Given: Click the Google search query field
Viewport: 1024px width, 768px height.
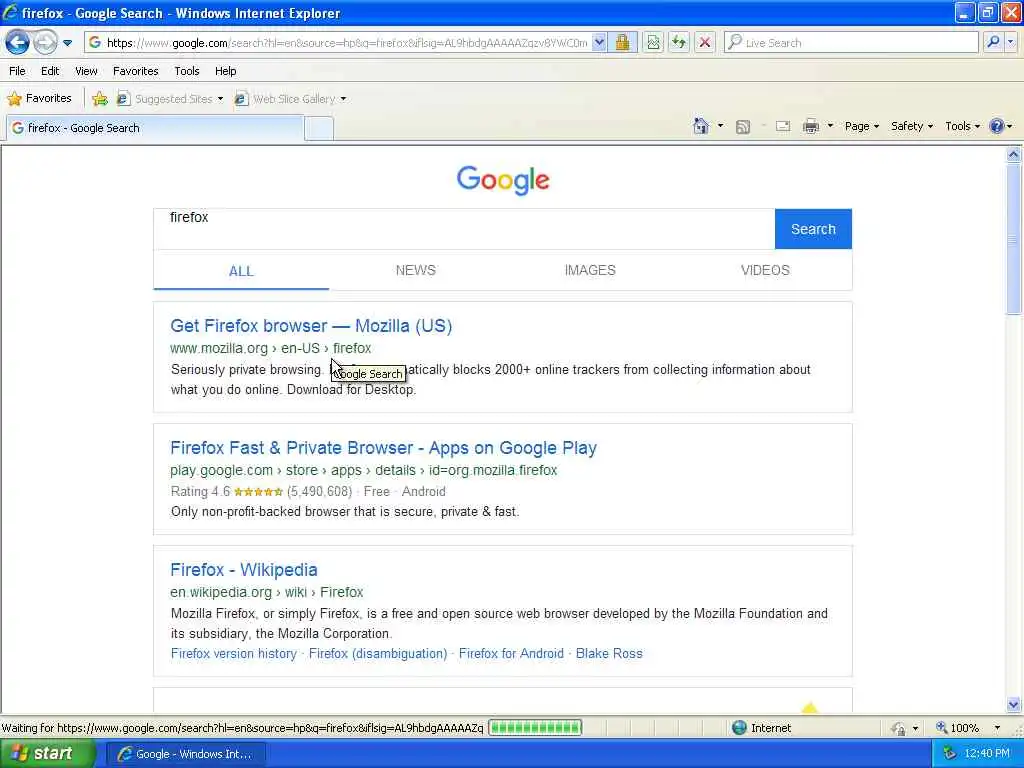Looking at the screenshot, I should click(x=464, y=229).
